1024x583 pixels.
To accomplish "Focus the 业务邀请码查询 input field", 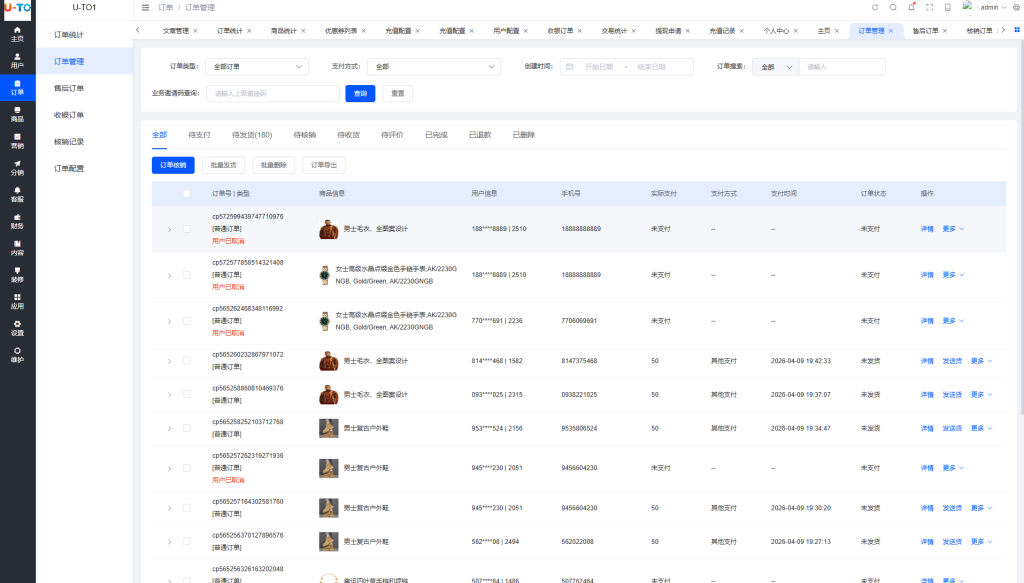I will coord(273,93).
